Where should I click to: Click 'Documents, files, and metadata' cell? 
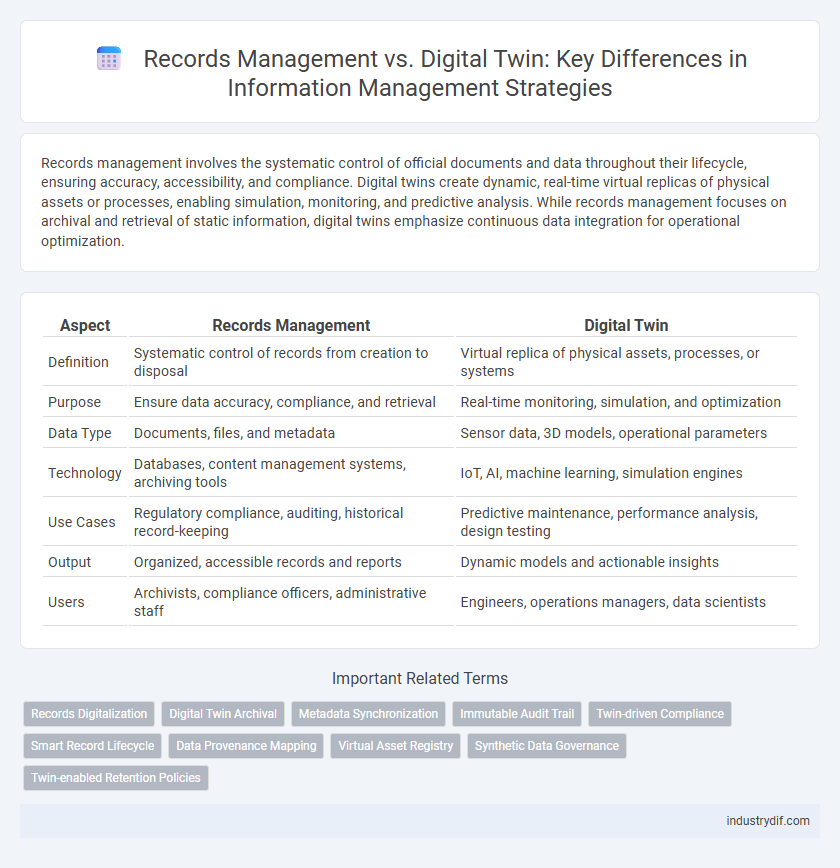[x=291, y=433]
